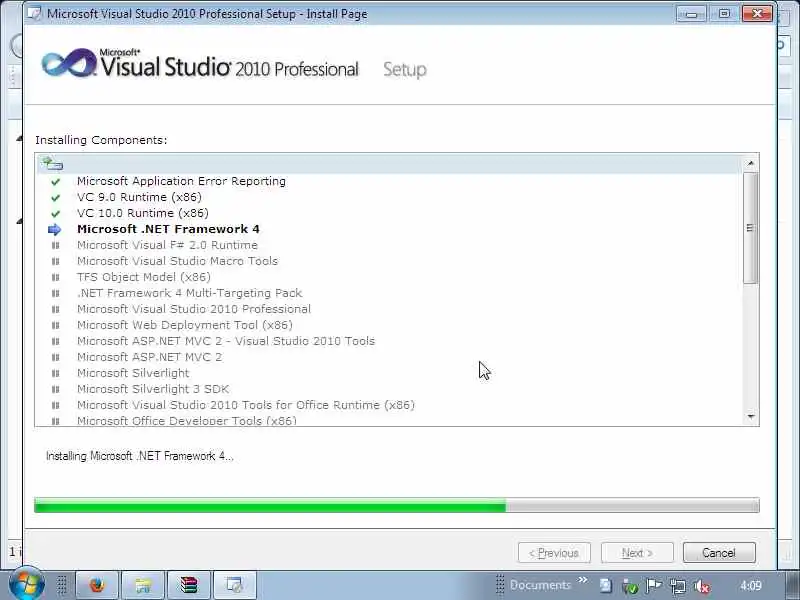Viewport: 800px width, 600px height.
Task: Open Firefox from the taskbar
Action: point(97,585)
